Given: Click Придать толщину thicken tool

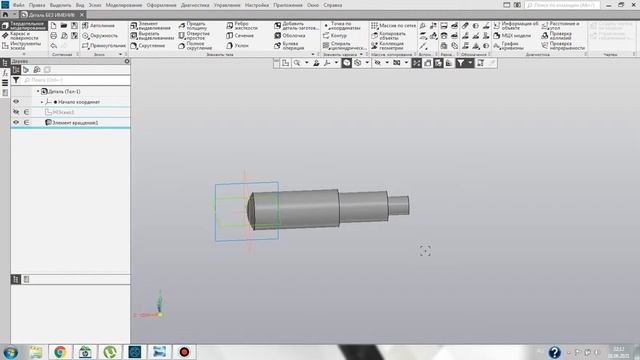Looking at the screenshot, I should [x=193, y=26].
